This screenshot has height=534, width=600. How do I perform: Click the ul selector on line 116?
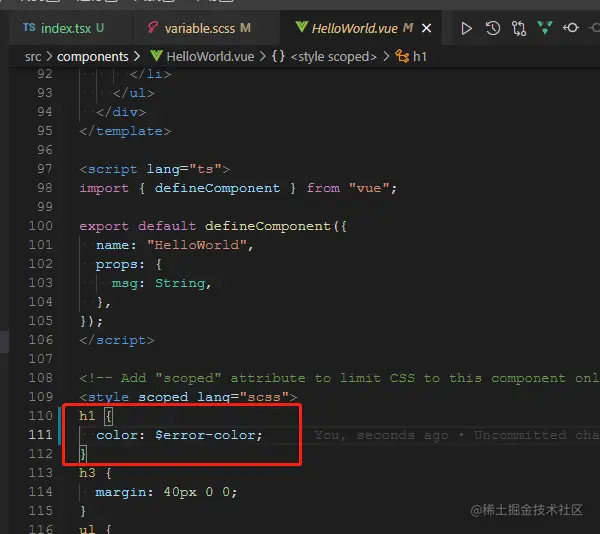pyautogui.click(x=87, y=529)
